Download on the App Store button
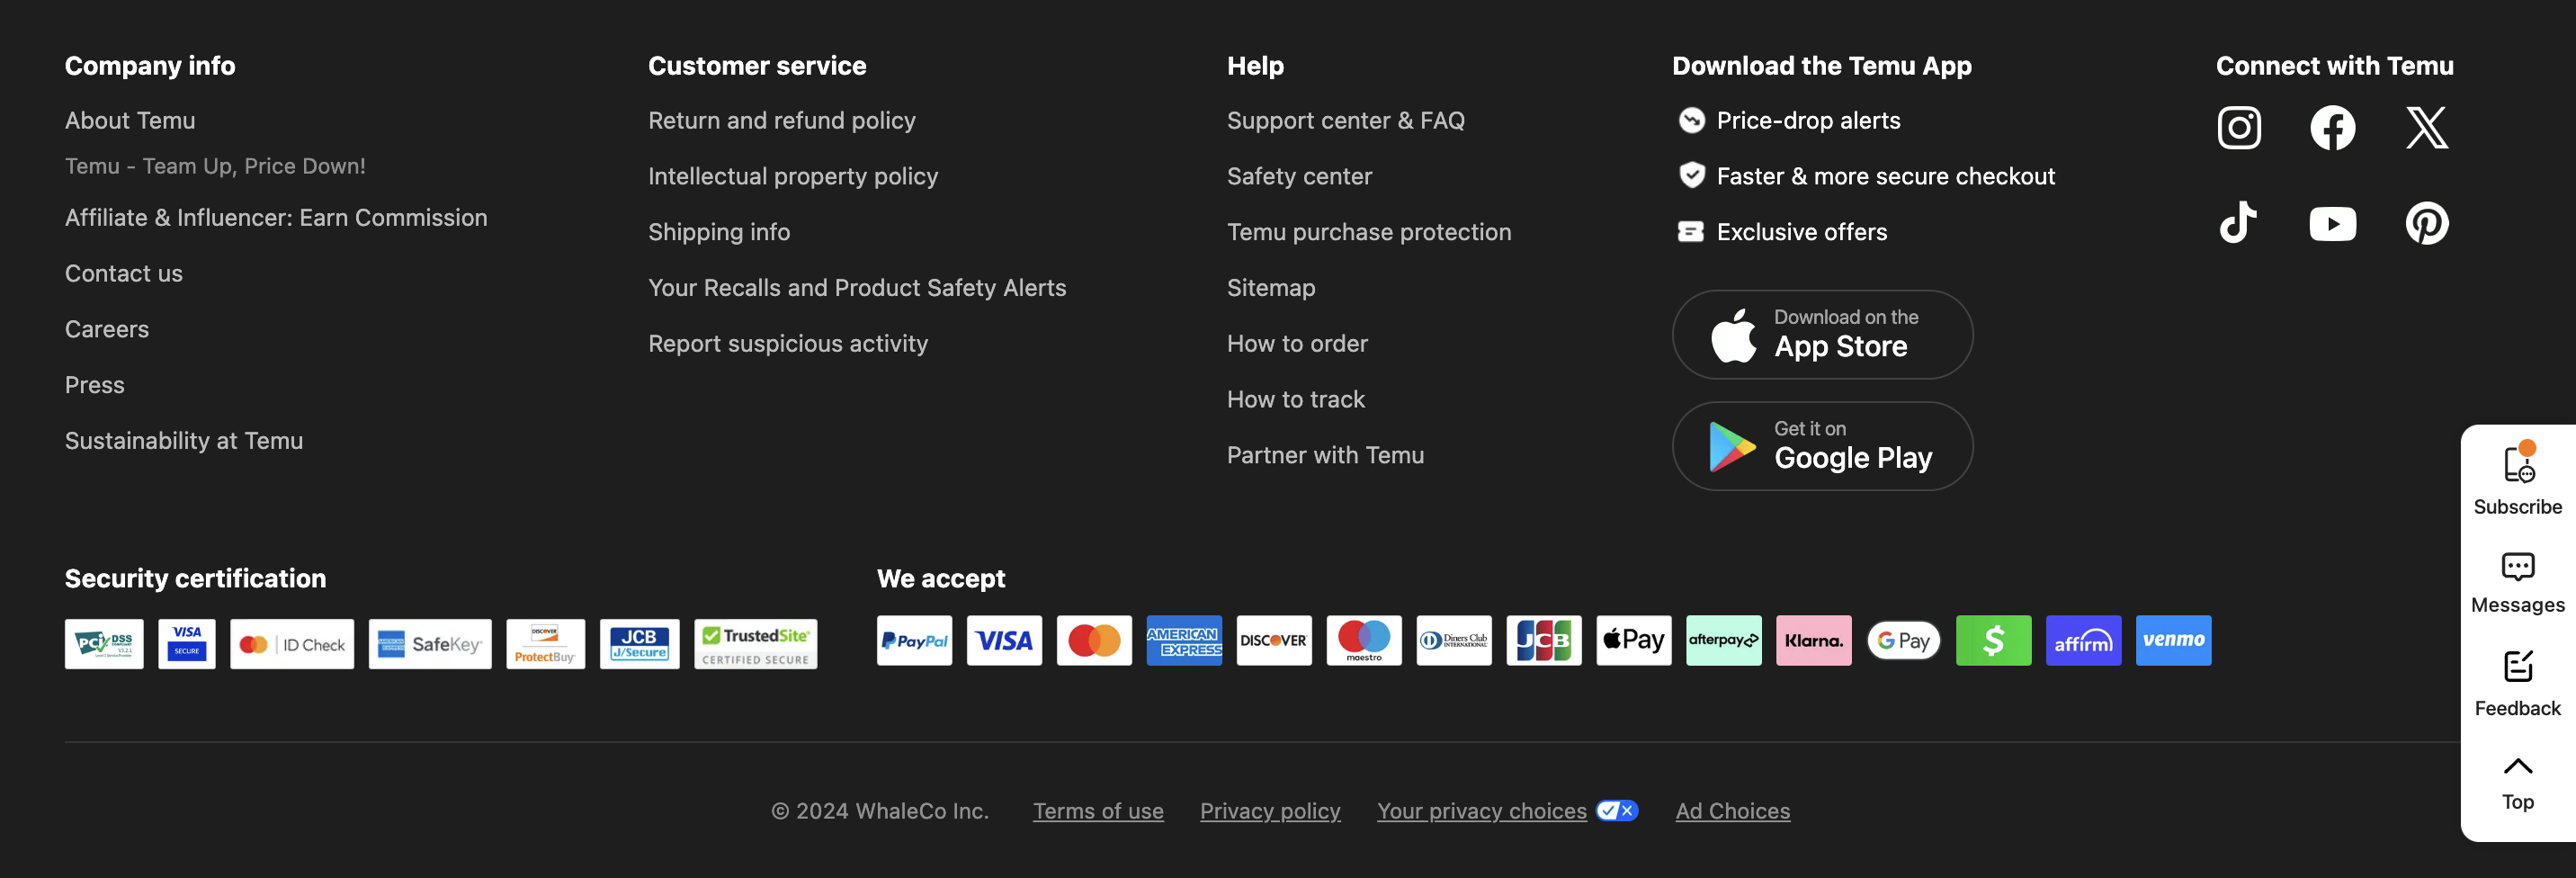The image size is (2576, 878). (1821, 335)
